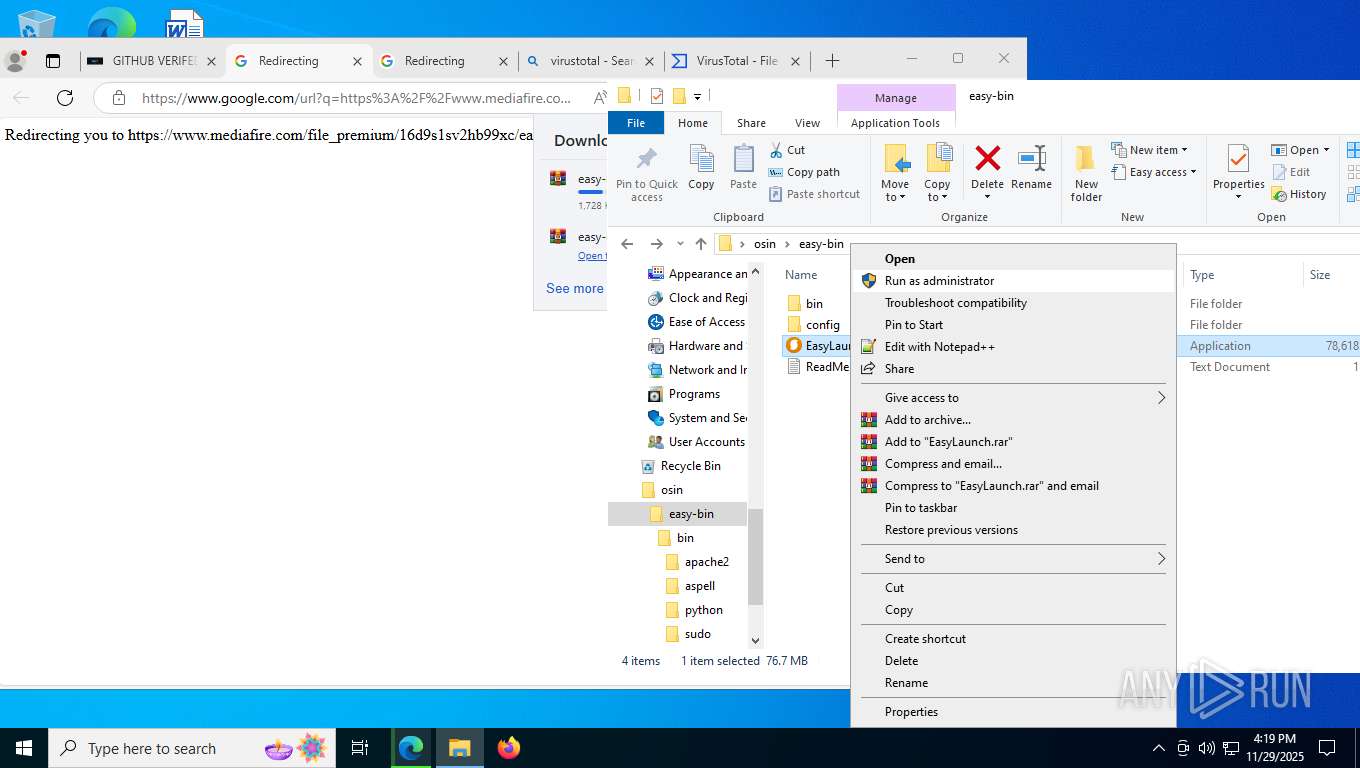This screenshot has height=768, width=1360.
Task: Open a new Edge tab
Action: pos(832,61)
